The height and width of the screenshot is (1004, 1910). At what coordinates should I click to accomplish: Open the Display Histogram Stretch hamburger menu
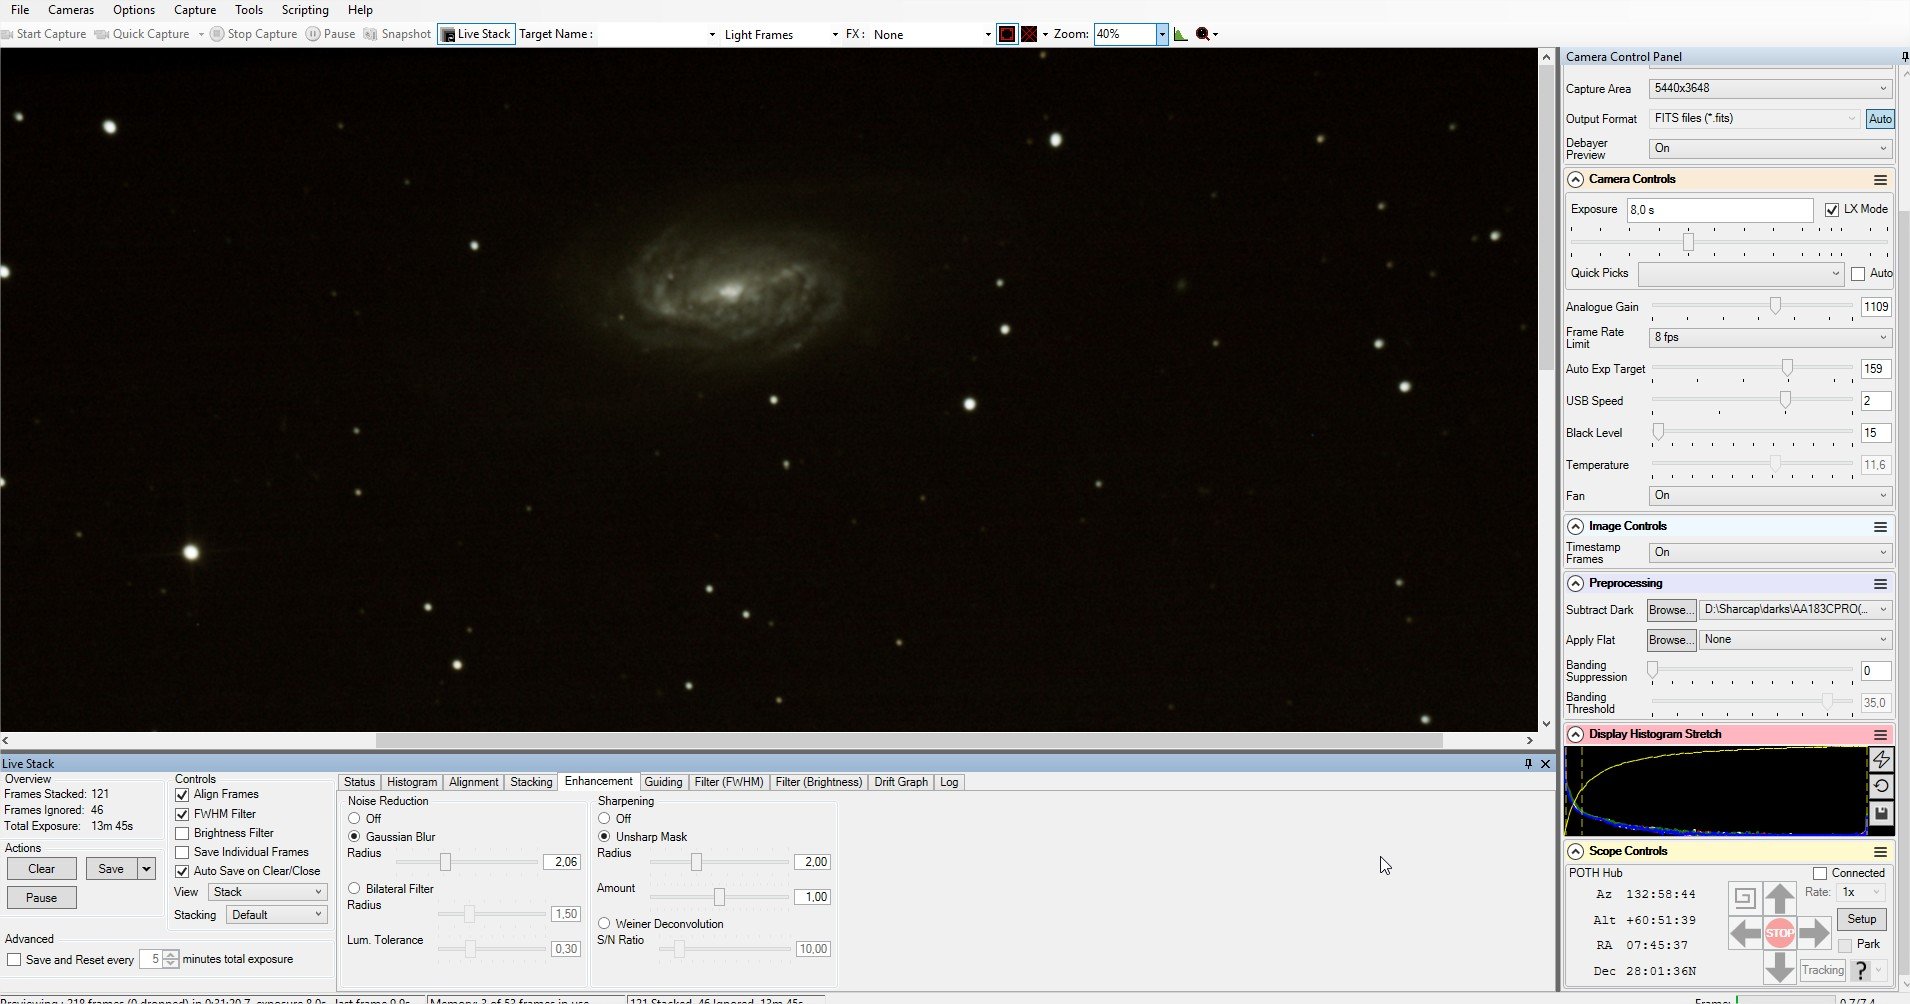[x=1880, y=735]
